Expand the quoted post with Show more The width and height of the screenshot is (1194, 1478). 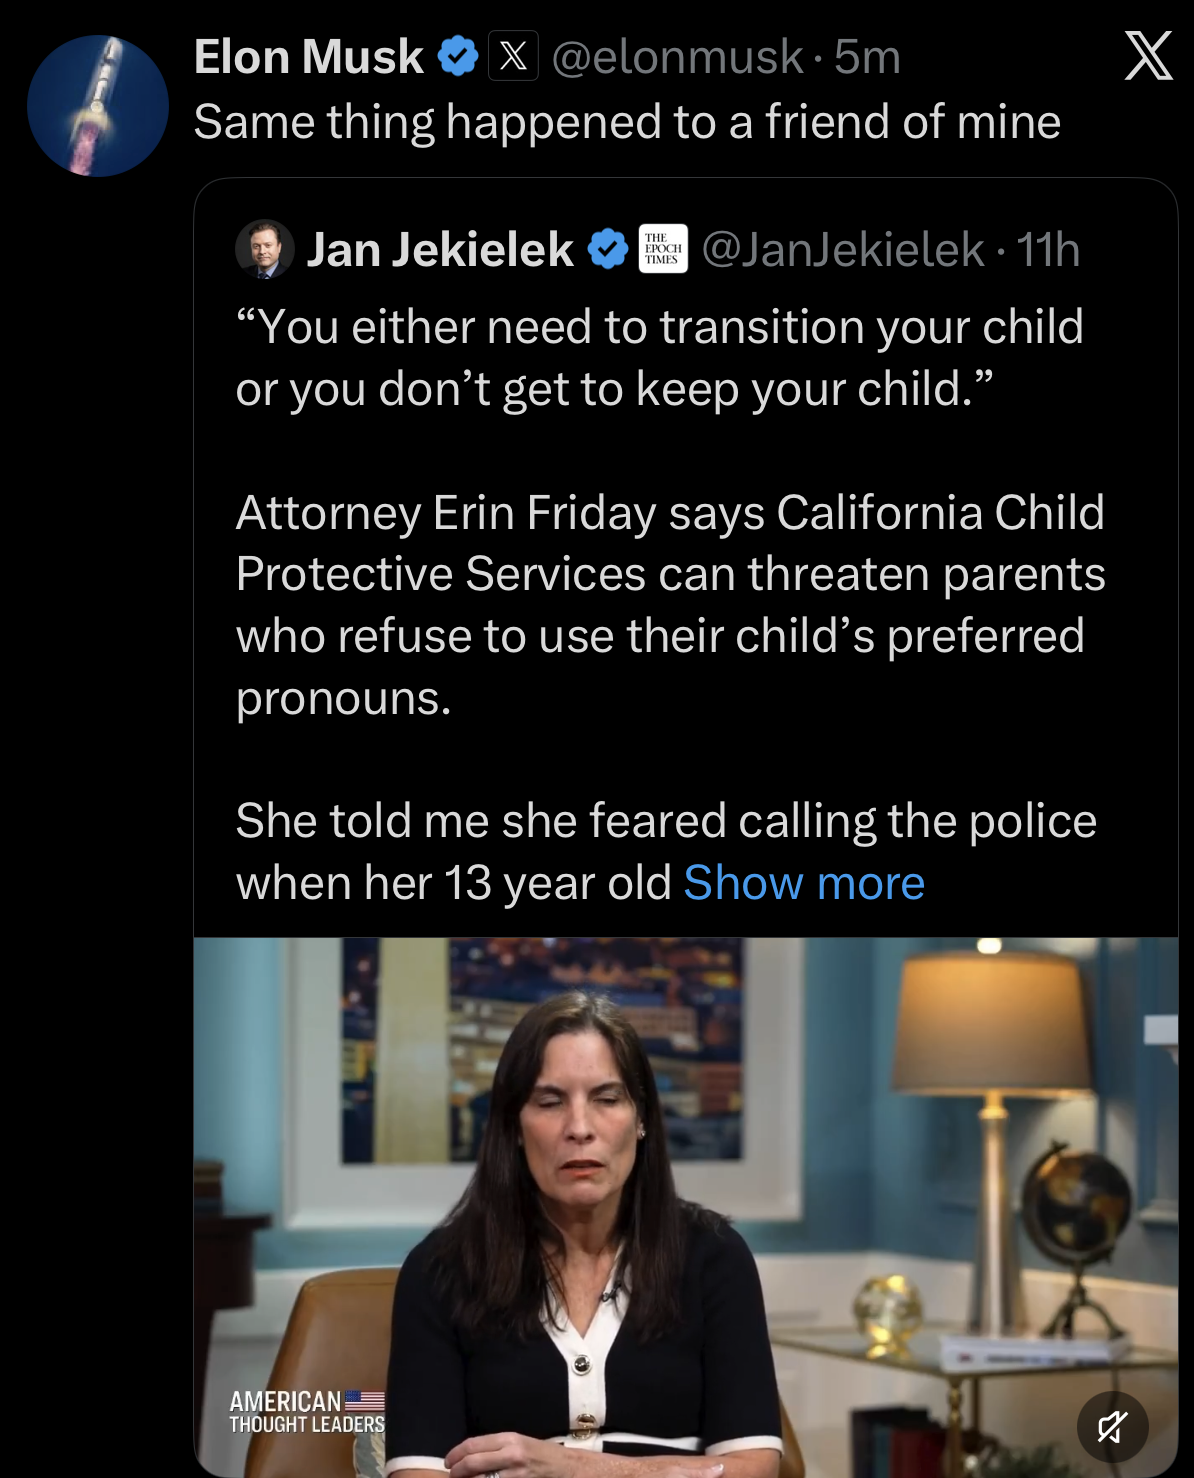point(804,883)
